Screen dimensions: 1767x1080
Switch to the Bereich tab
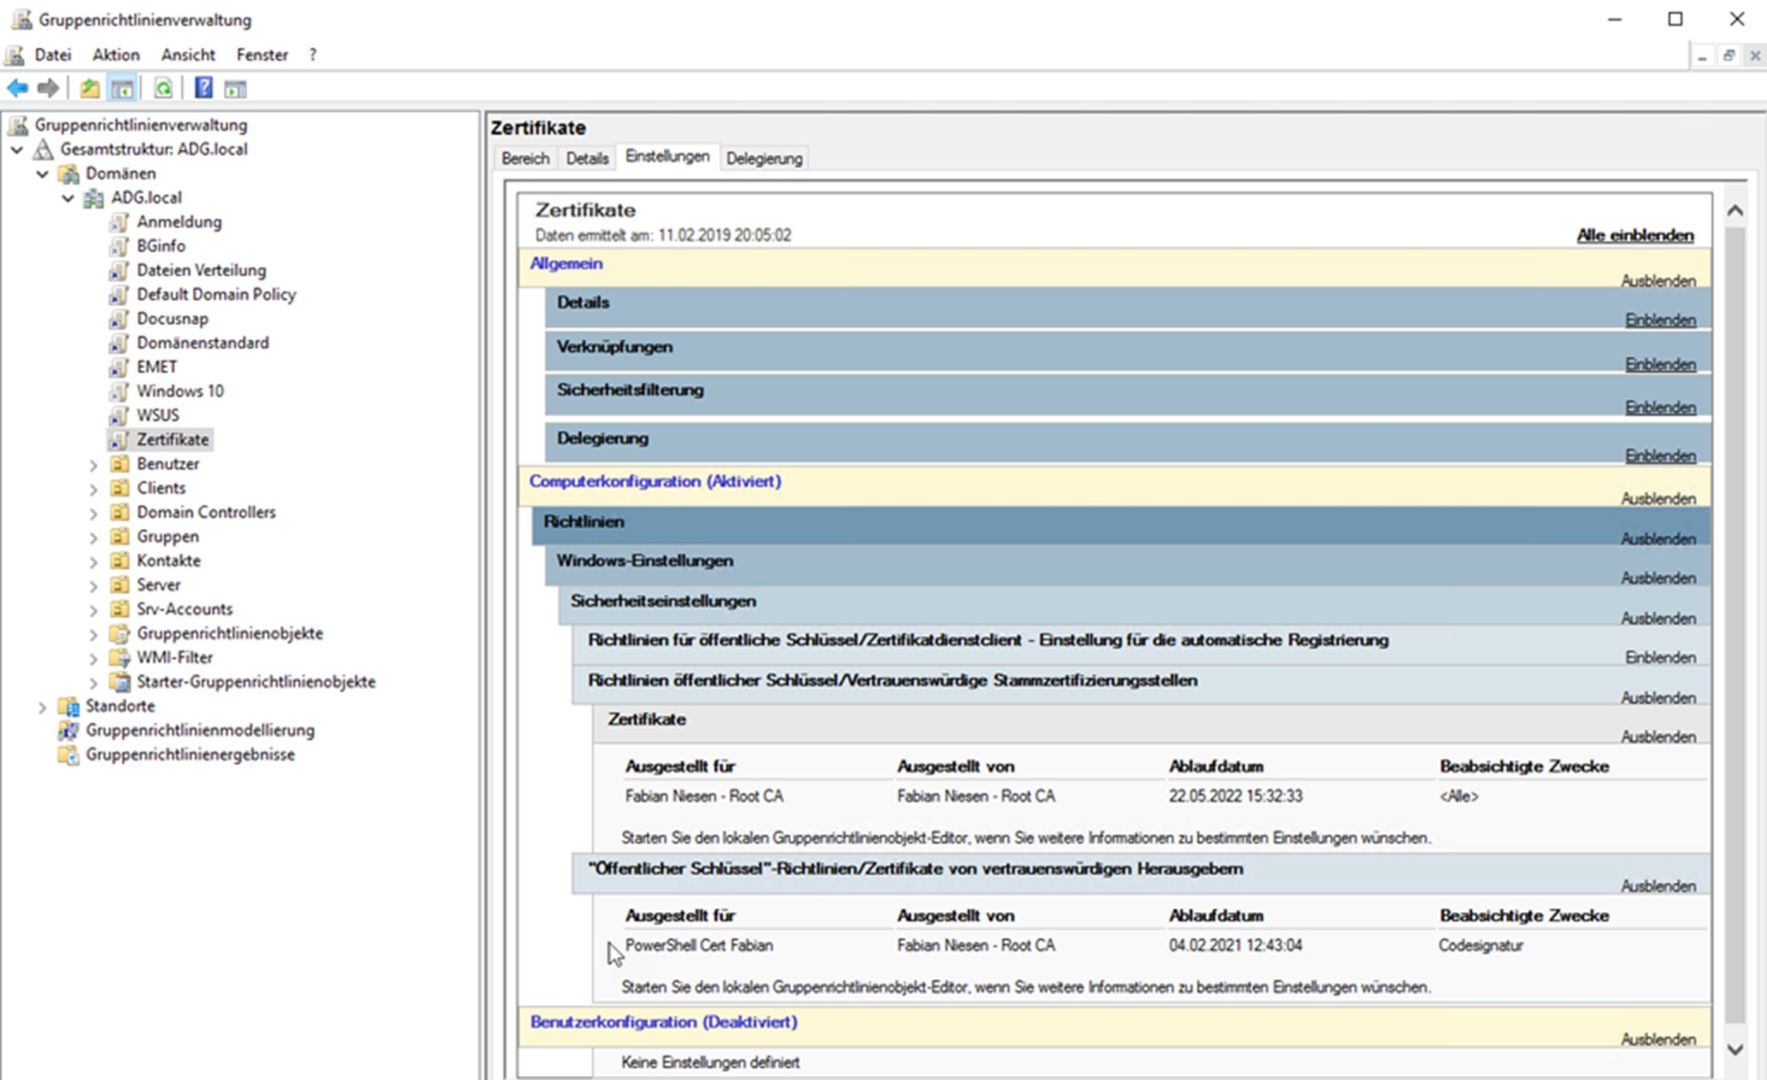click(x=525, y=158)
